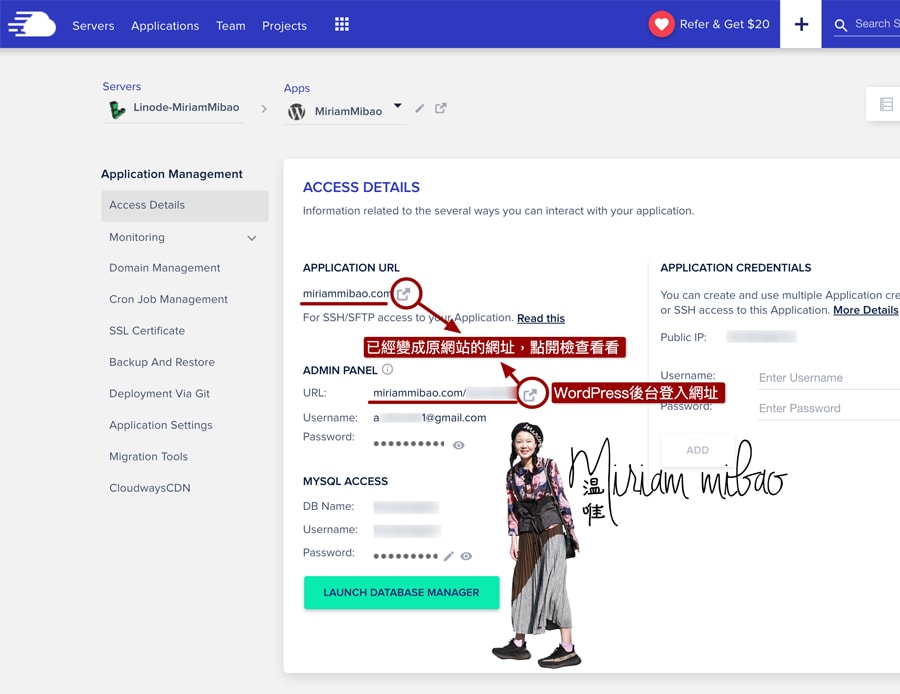Open CloudwaysCDN section

coord(149,488)
